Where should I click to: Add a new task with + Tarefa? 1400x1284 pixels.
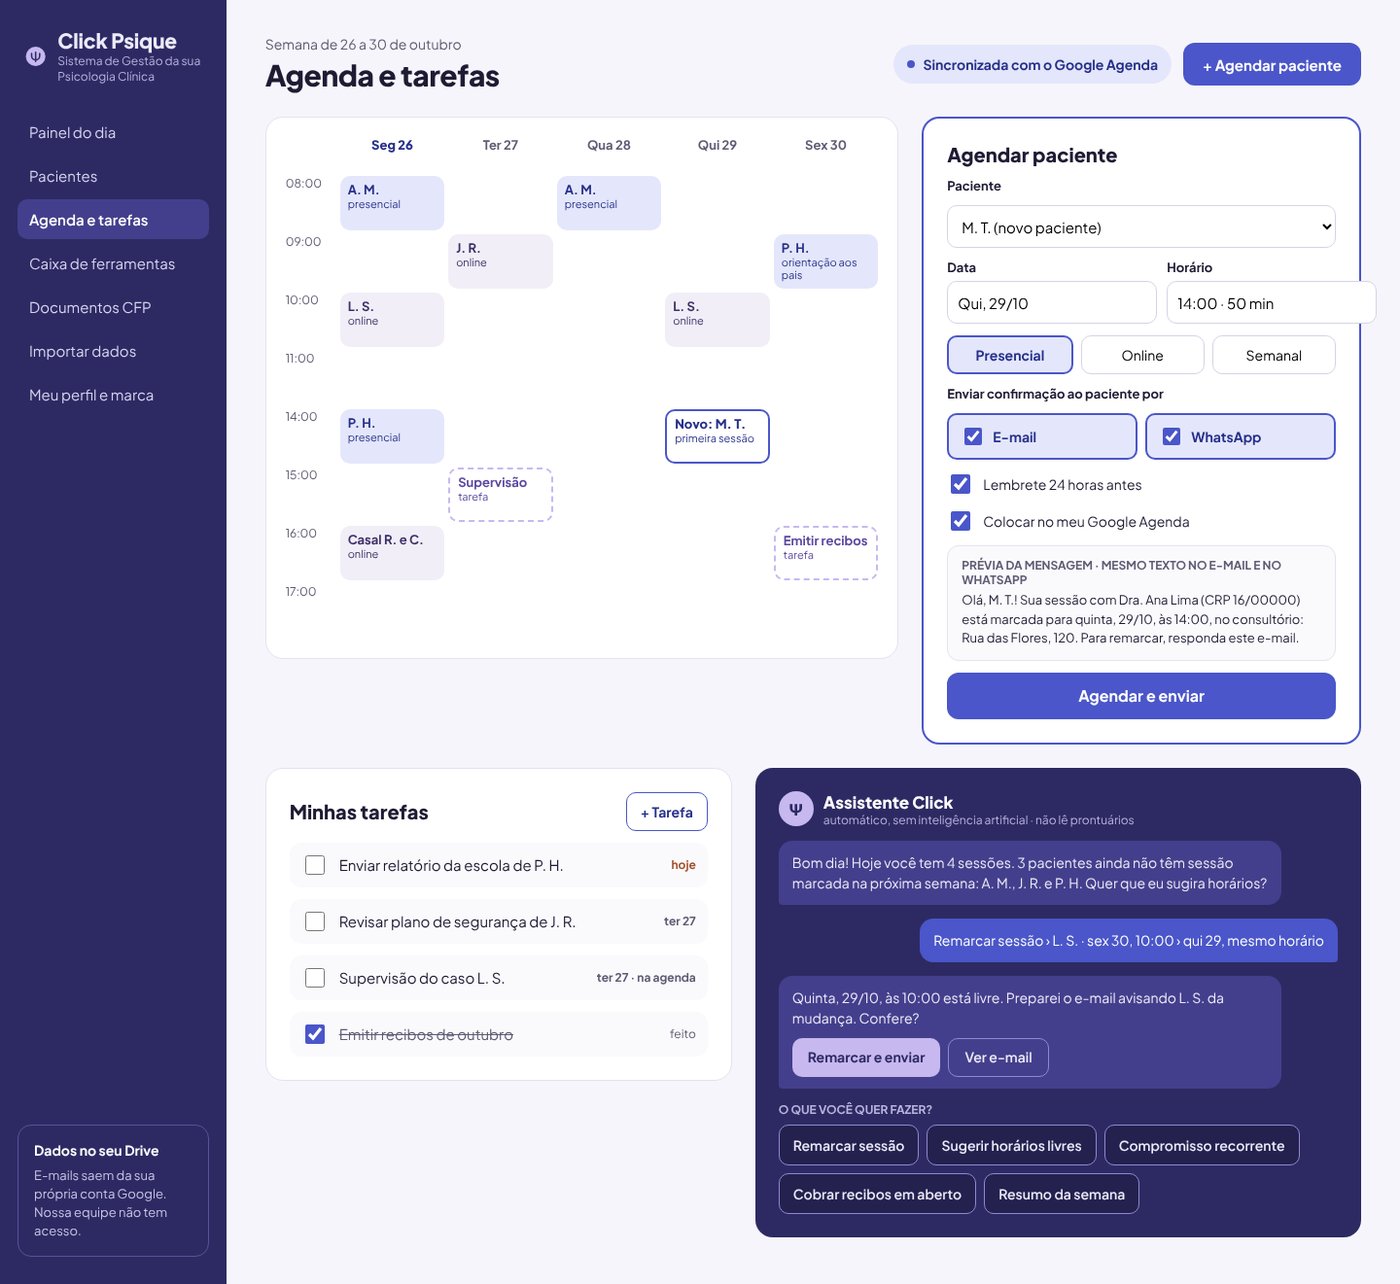(x=667, y=812)
